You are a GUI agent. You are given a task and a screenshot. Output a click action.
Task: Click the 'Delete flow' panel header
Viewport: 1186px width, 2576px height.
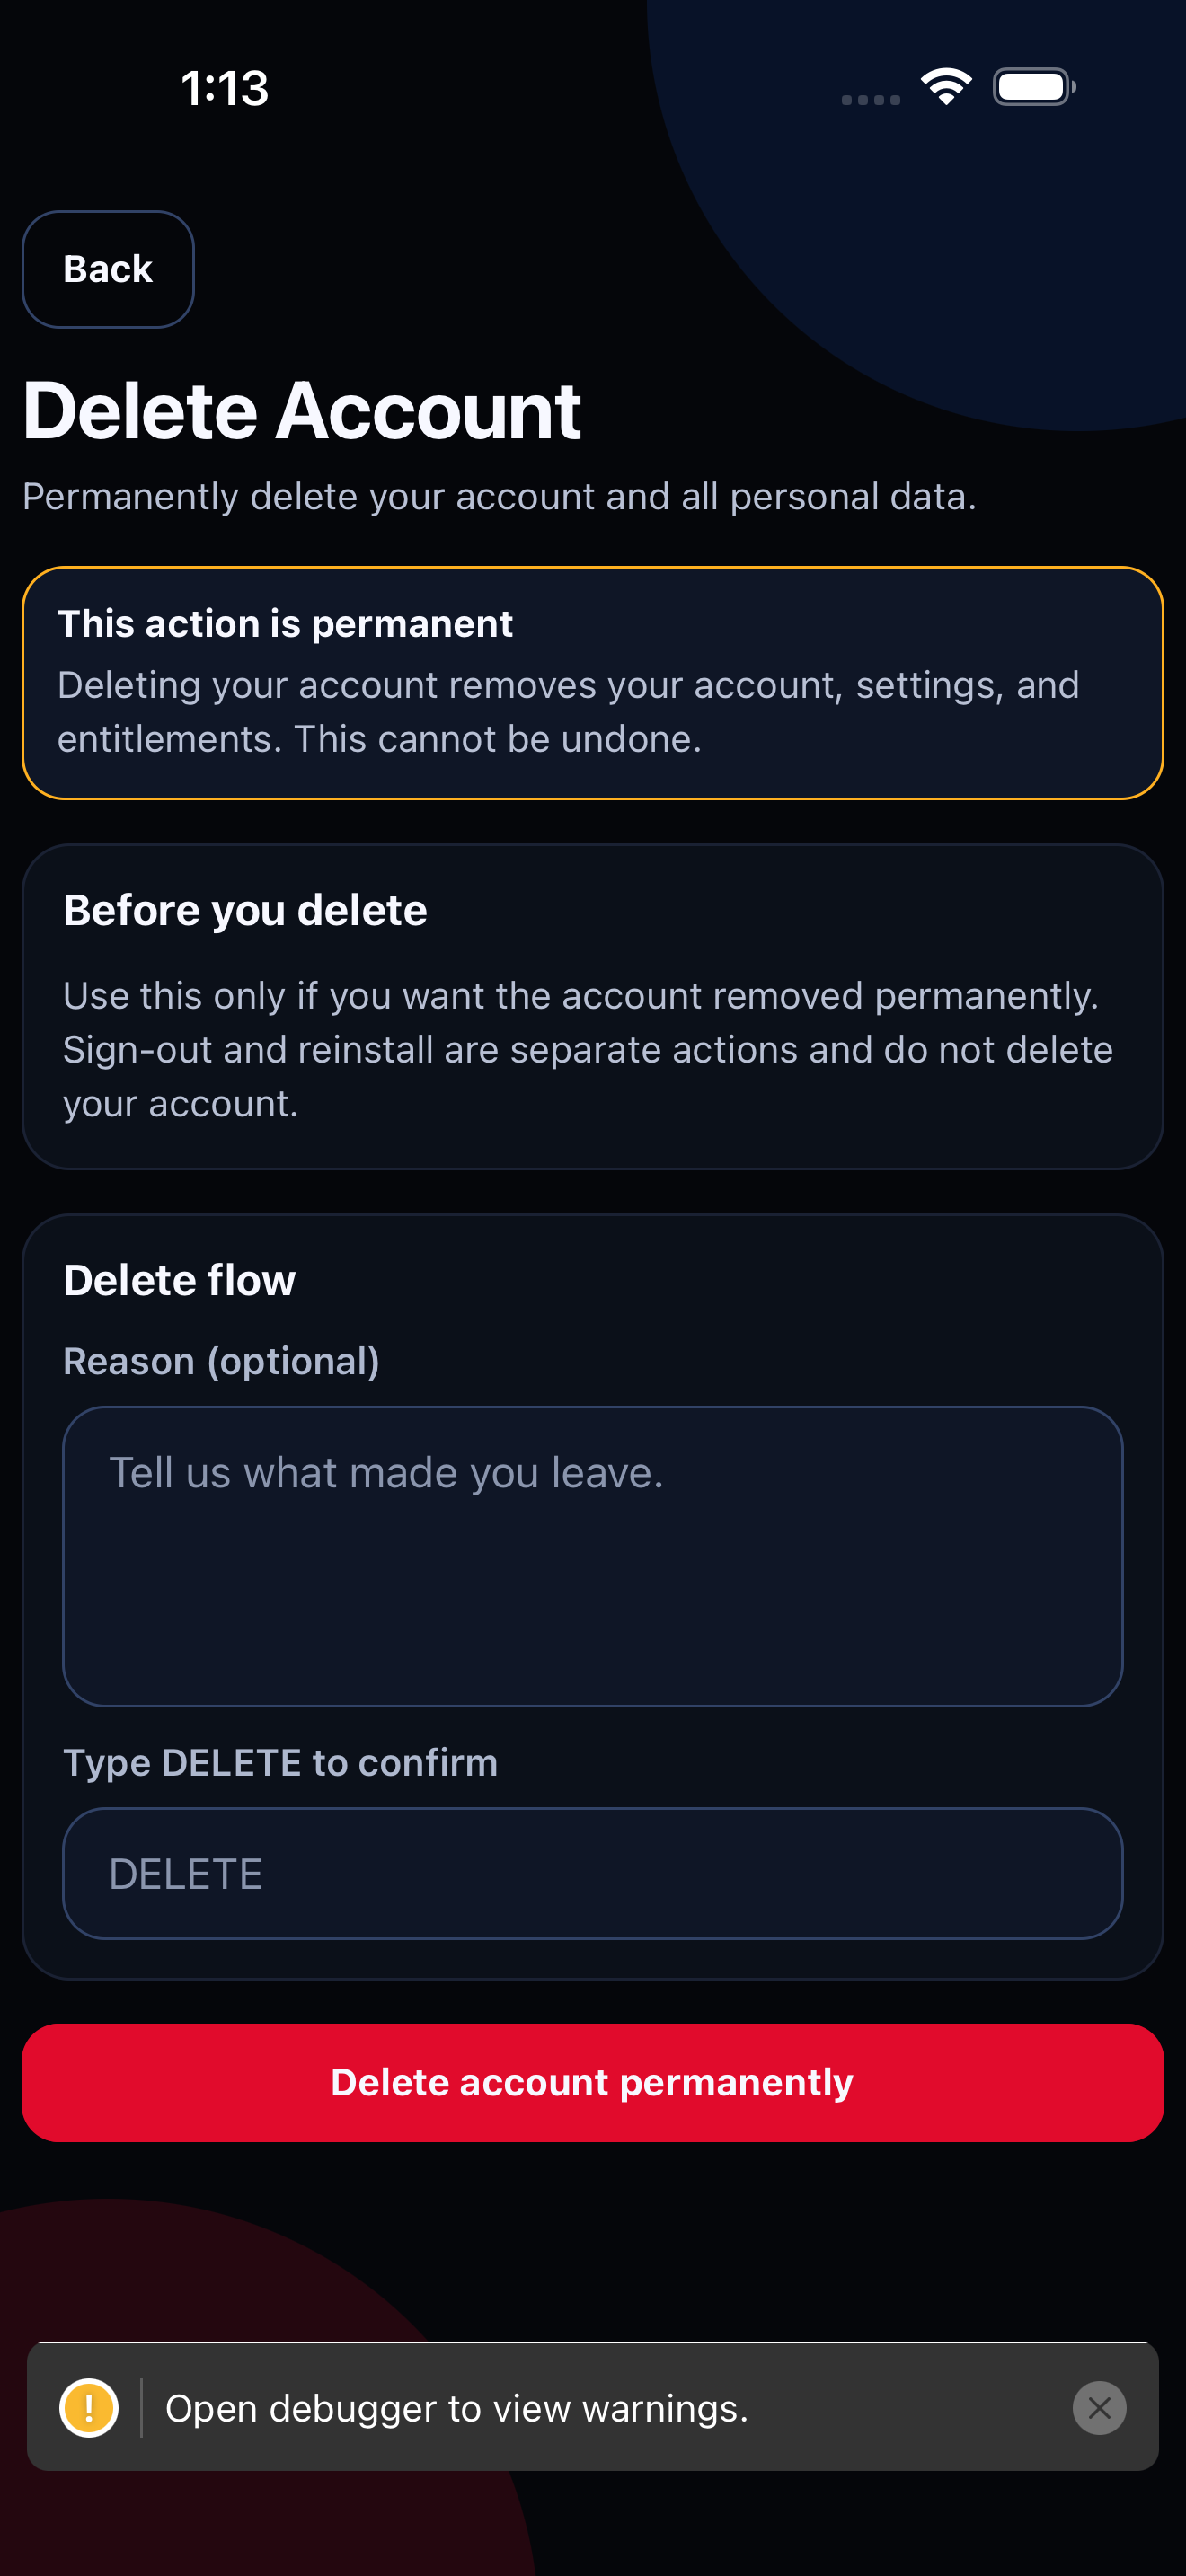[x=178, y=1279]
